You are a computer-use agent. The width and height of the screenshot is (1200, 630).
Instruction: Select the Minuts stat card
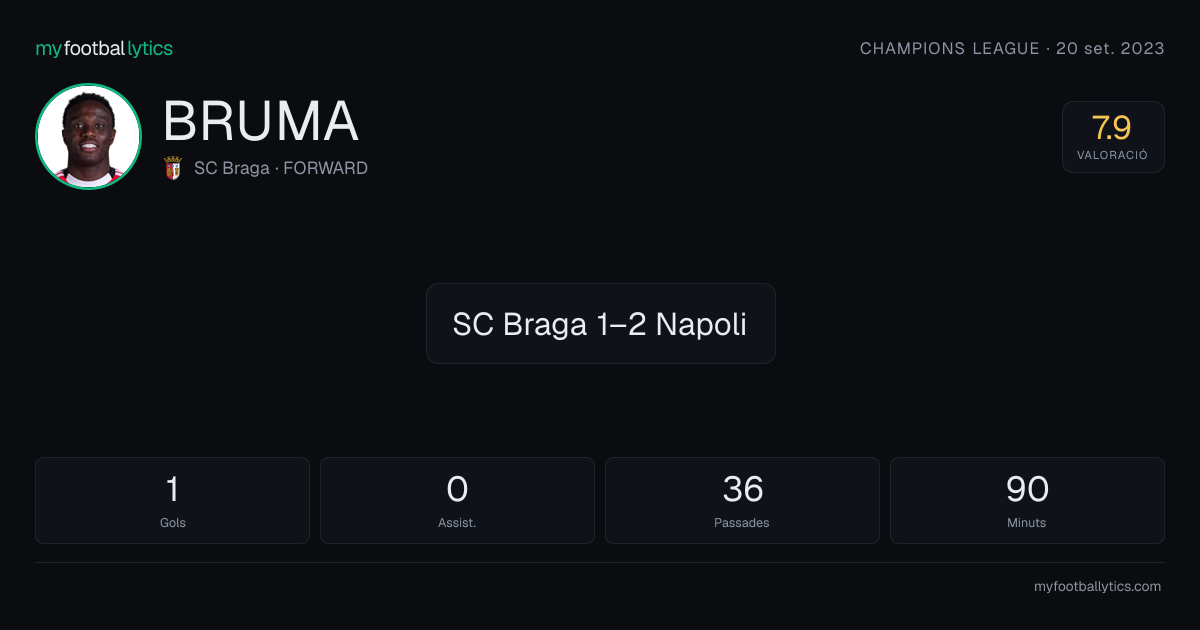pyautogui.click(x=1027, y=500)
